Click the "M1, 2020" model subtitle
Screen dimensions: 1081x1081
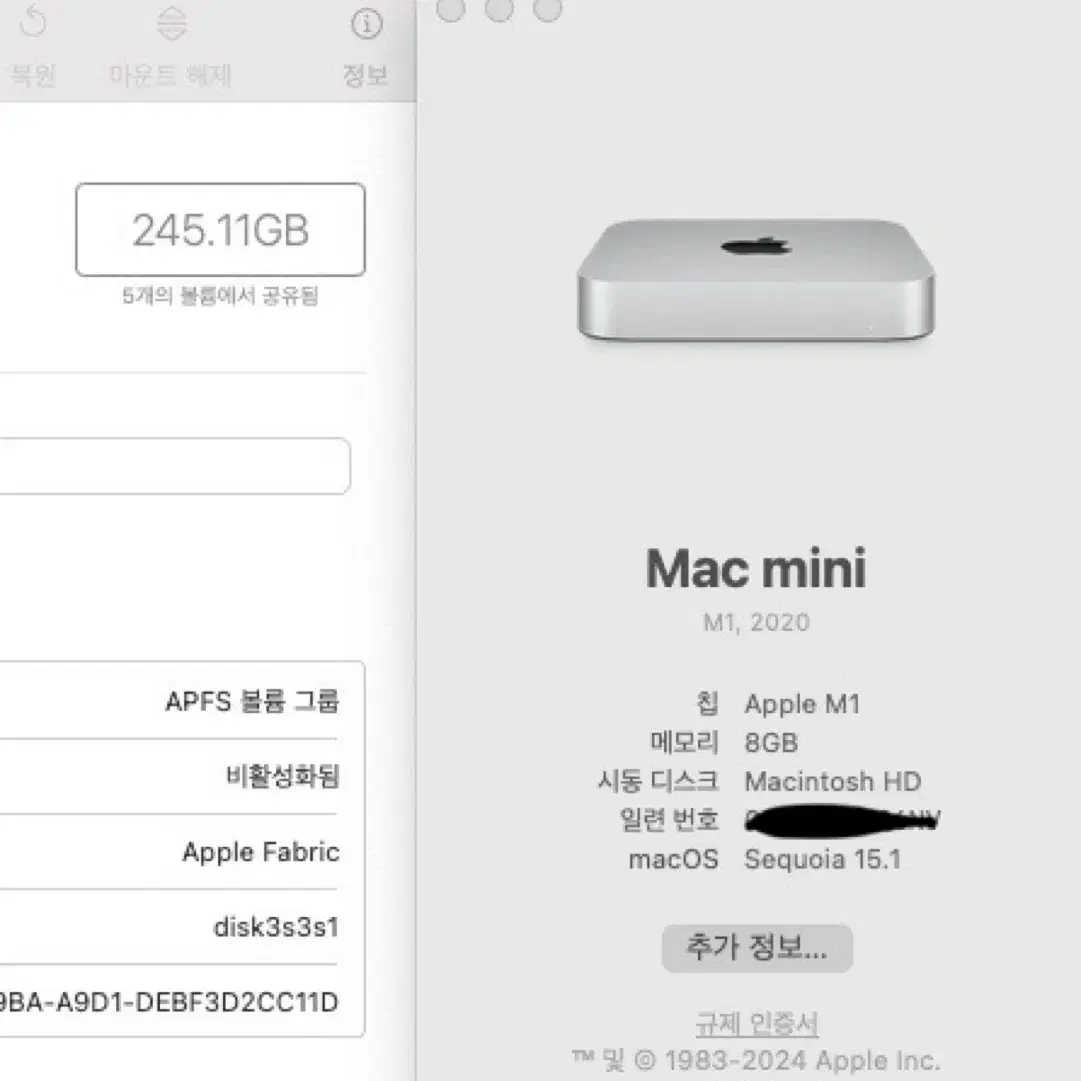tap(756, 623)
